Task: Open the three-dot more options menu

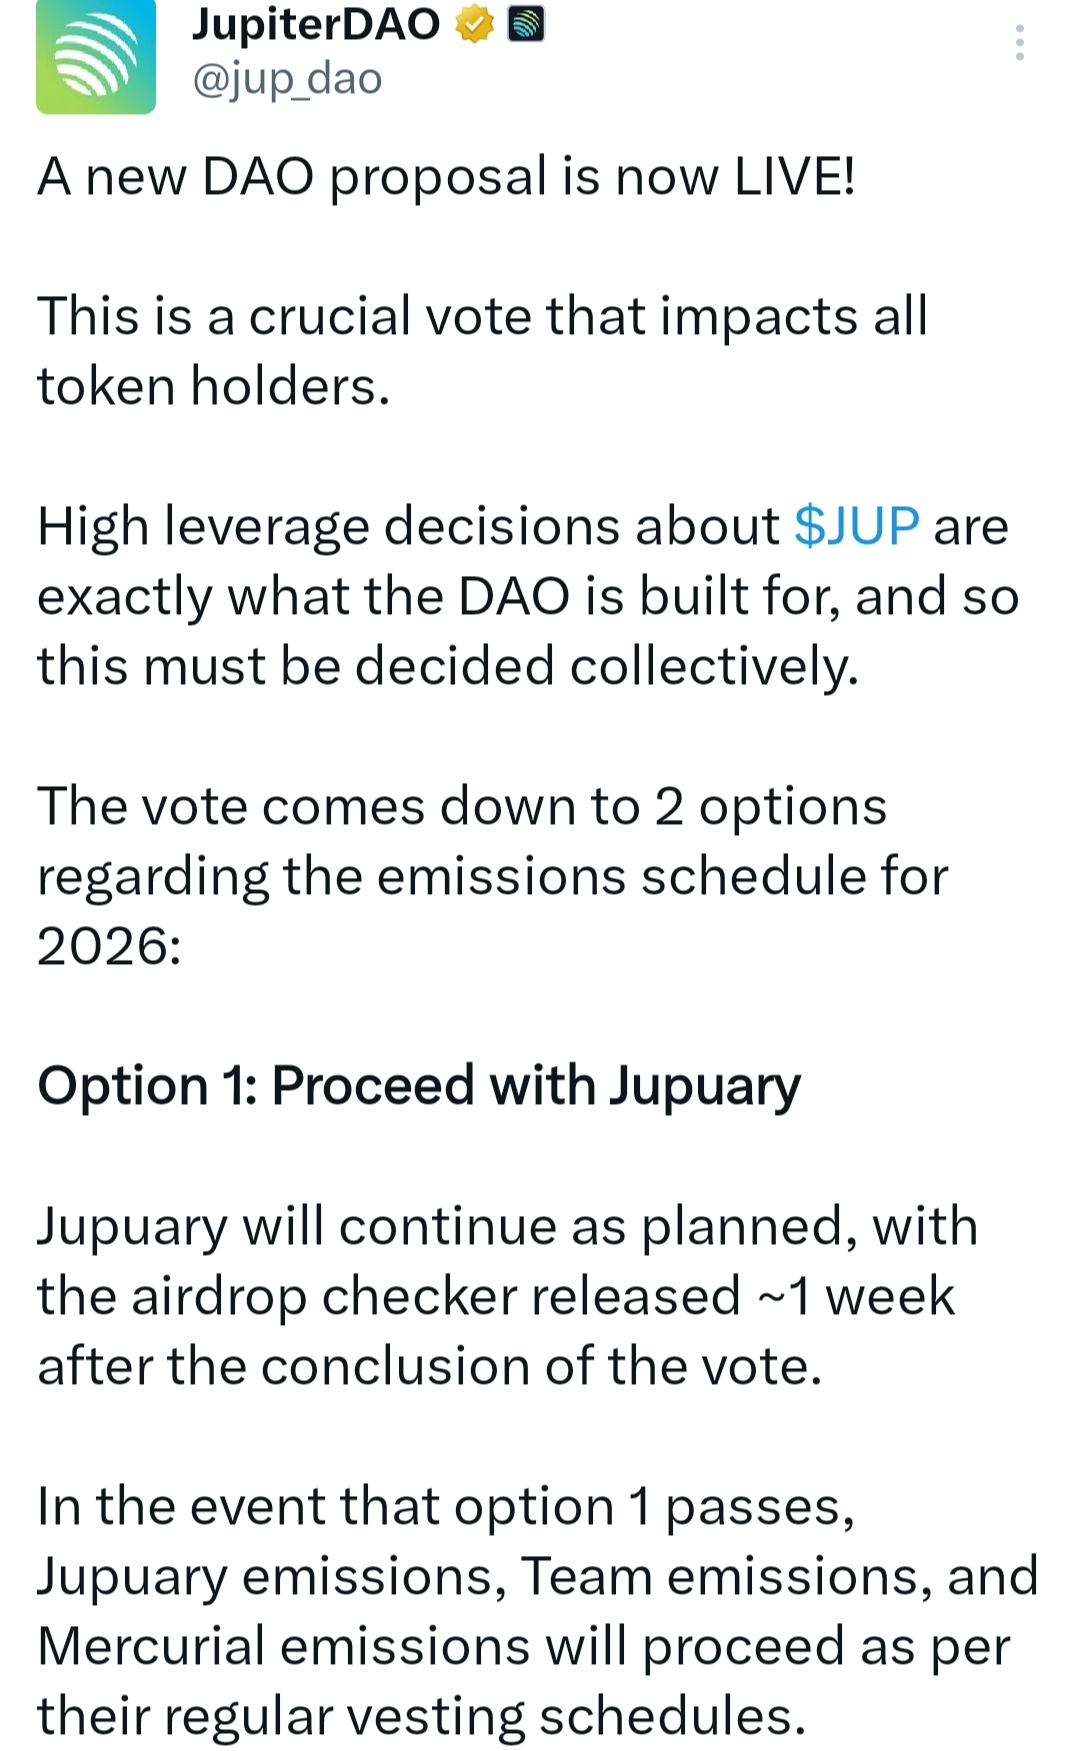Action: 1019,43
